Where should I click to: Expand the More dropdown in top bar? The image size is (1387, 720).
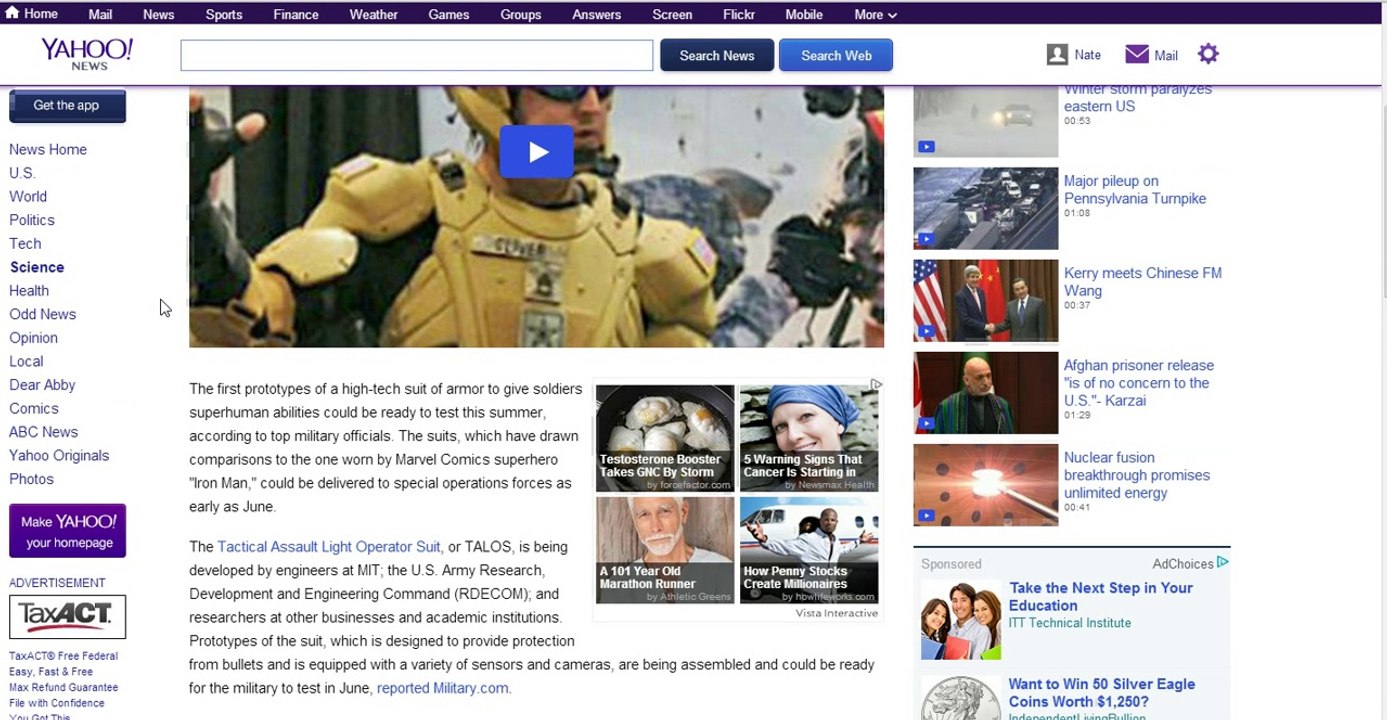[875, 15]
